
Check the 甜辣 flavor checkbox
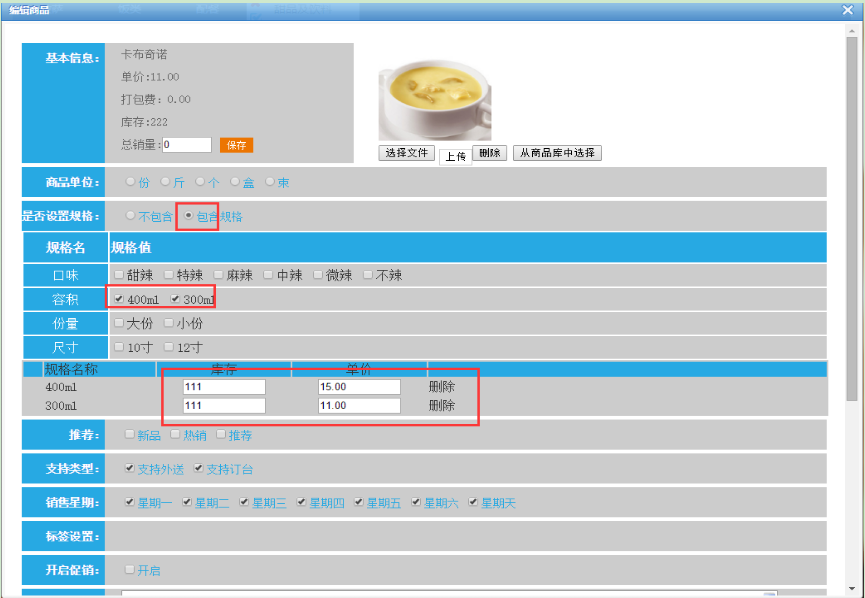pyautogui.click(x=119, y=275)
